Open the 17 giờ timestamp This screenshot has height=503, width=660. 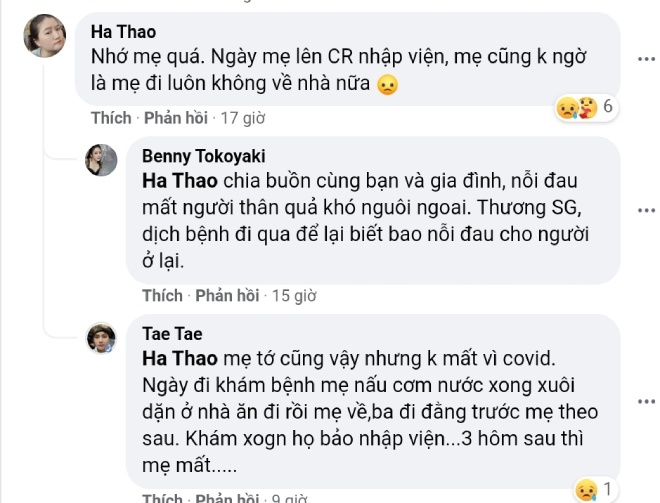pos(243,118)
